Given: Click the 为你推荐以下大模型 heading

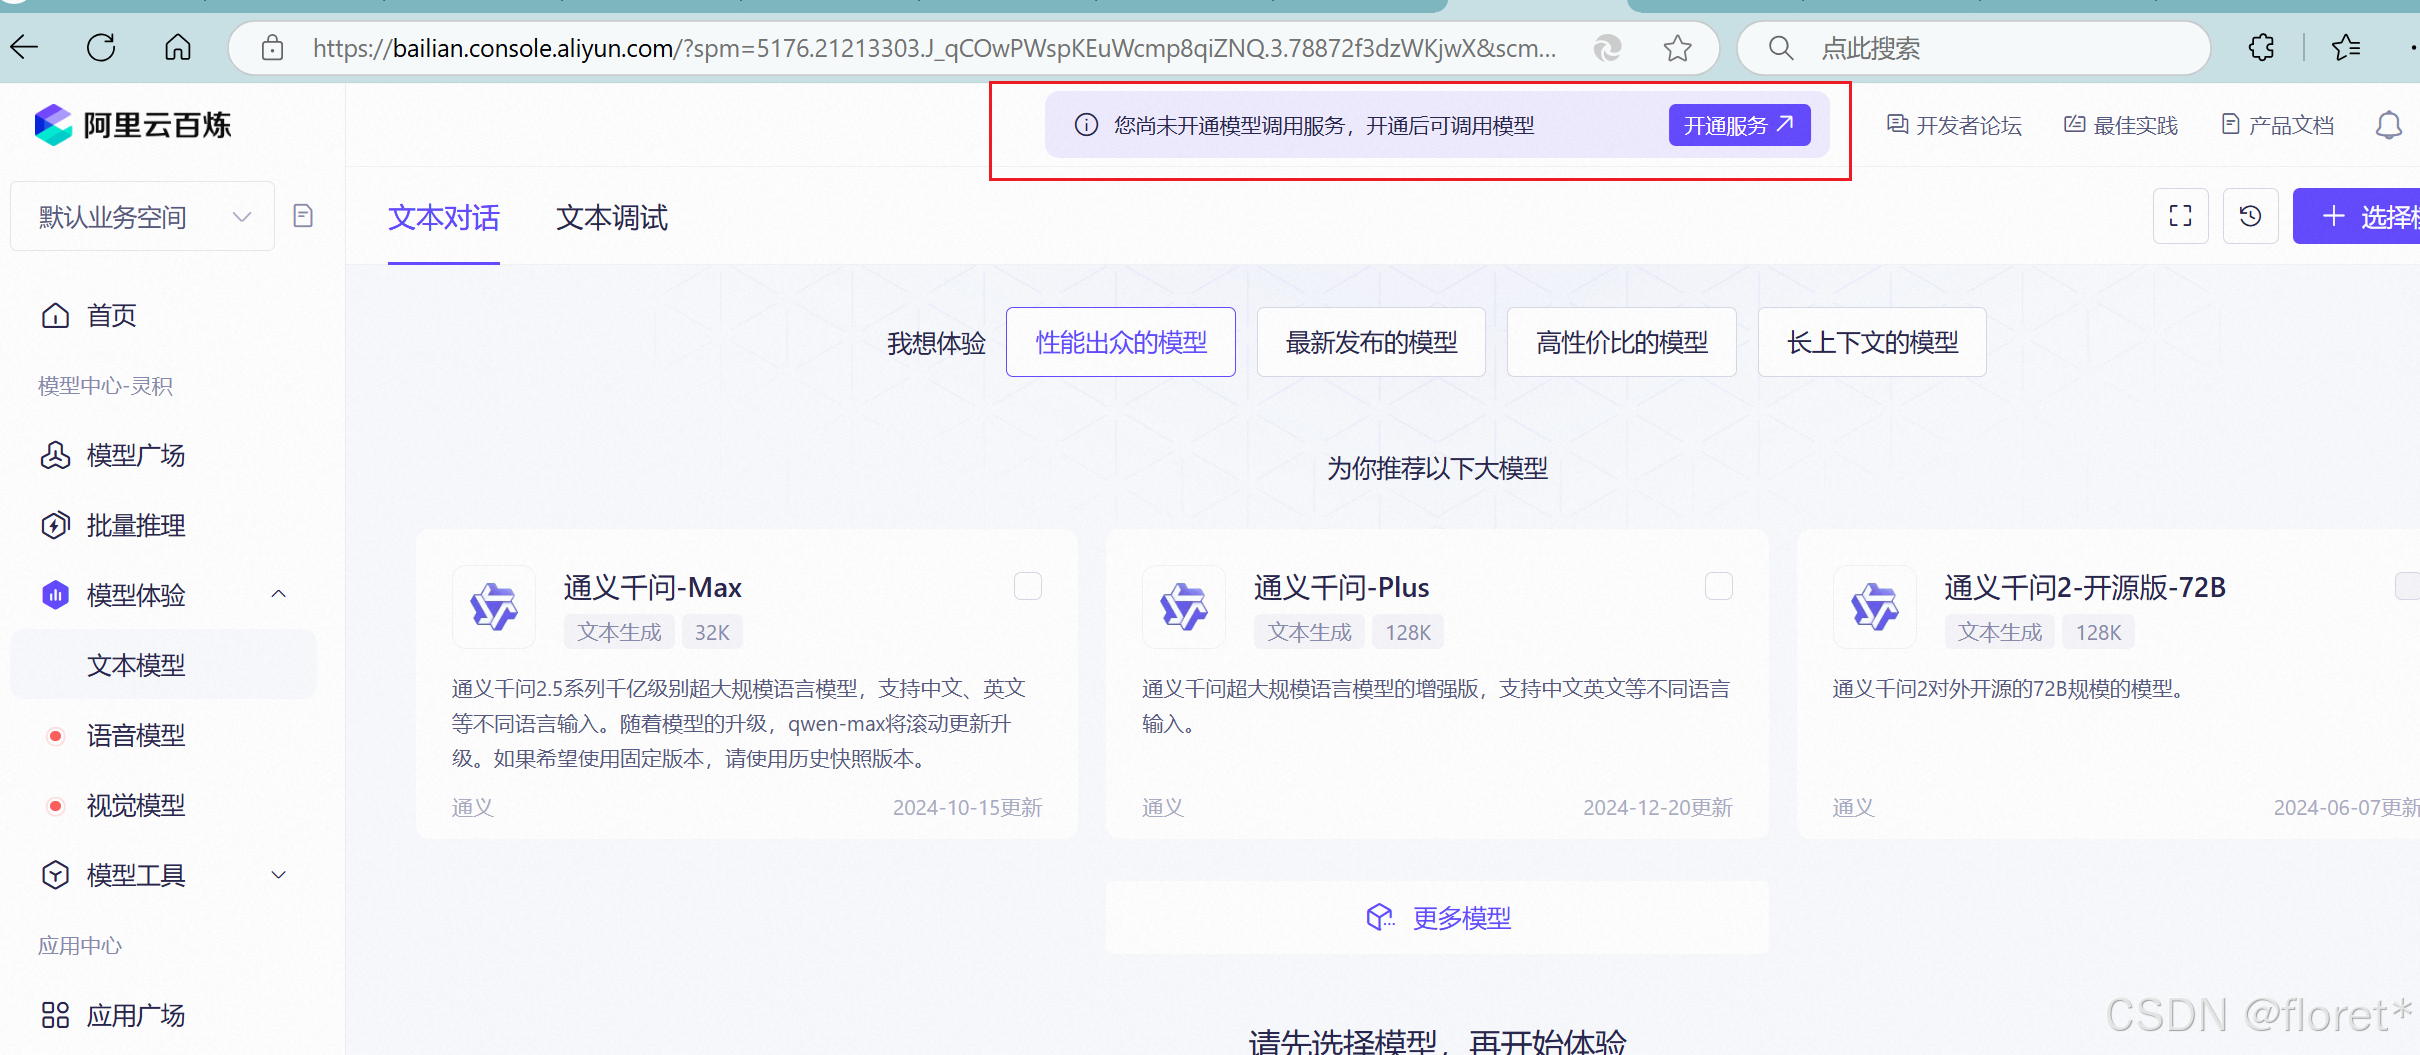Looking at the screenshot, I should pyautogui.click(x=1437, y=468).
